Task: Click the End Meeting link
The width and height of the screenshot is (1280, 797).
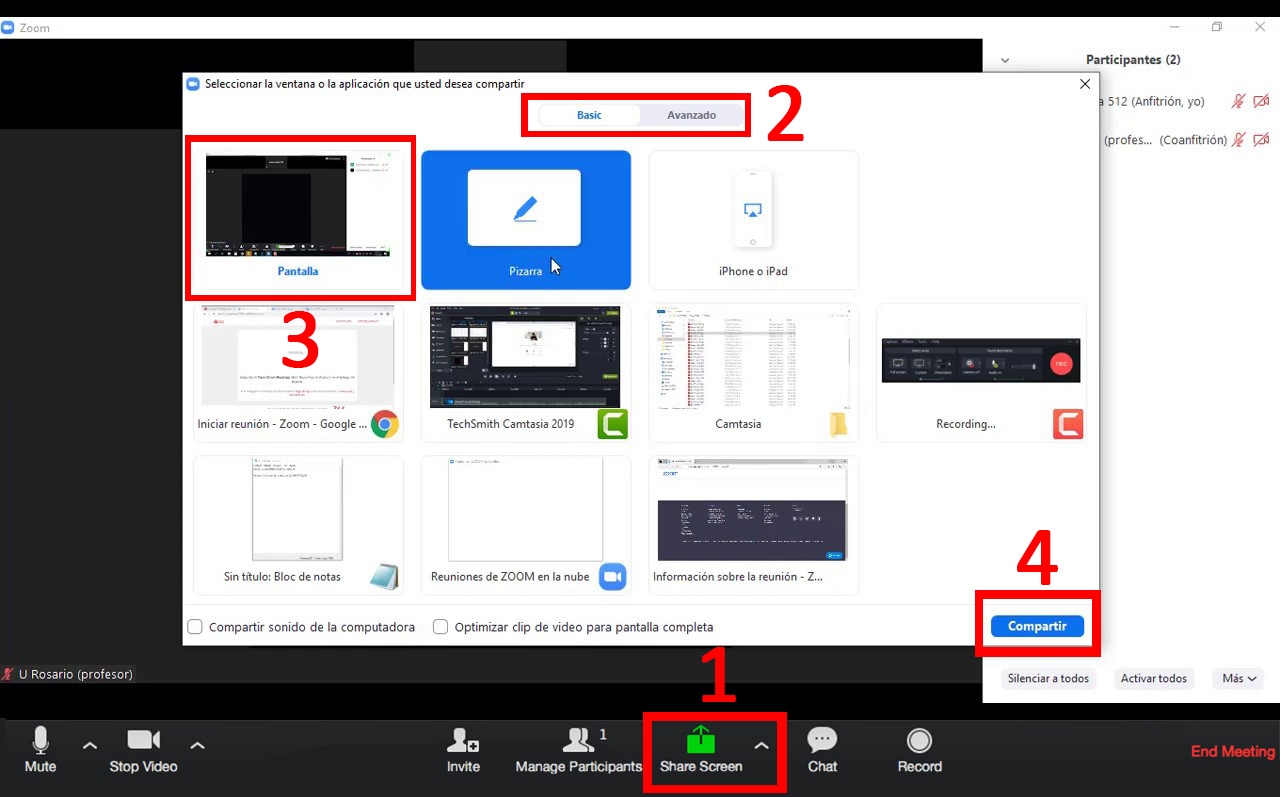Action: [1233, 751]
